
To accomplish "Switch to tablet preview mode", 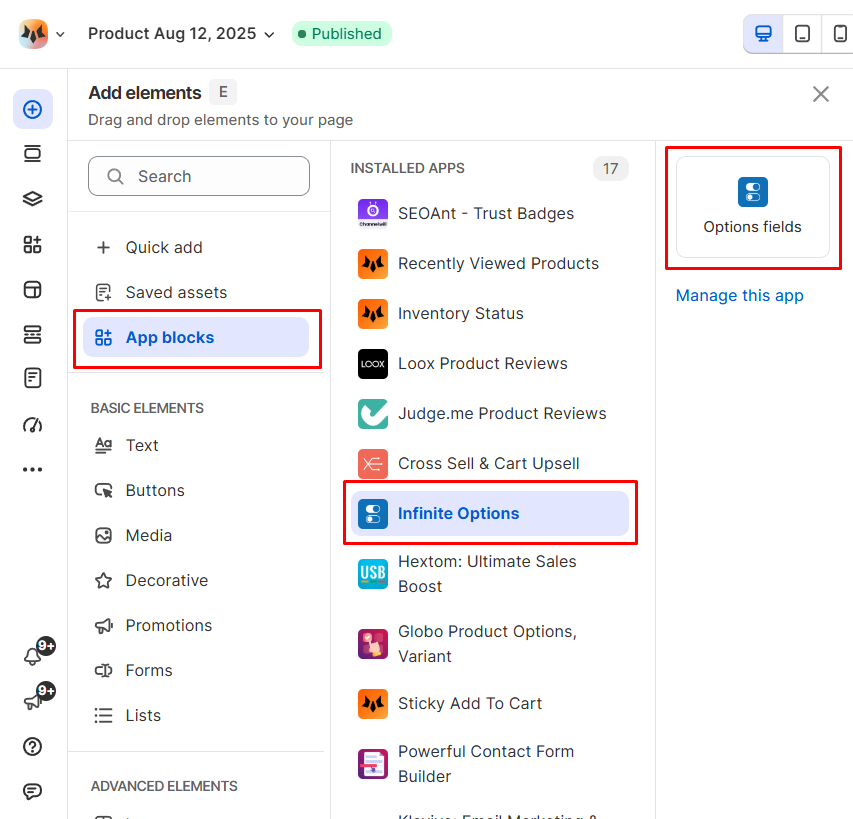I will (802, 34).
